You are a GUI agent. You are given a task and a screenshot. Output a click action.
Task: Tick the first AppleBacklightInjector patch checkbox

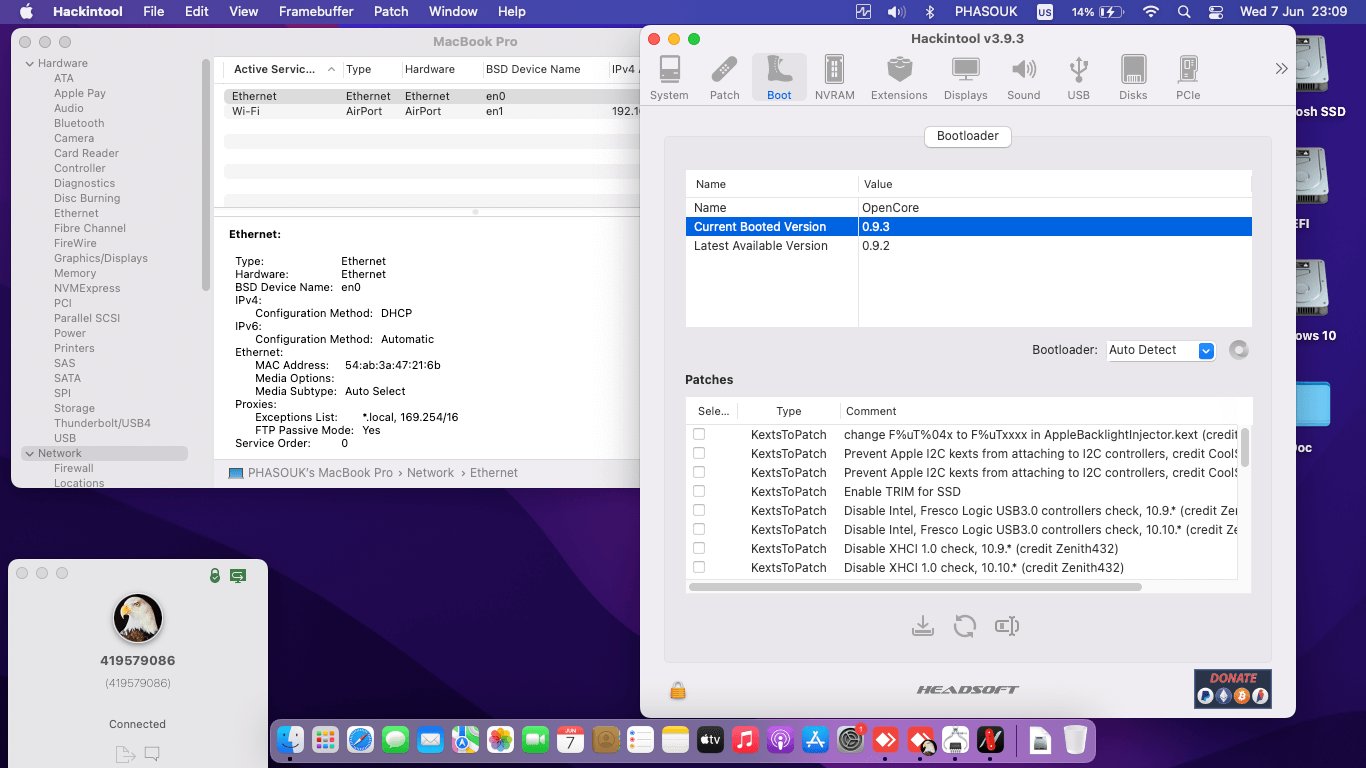click(699, 434)
